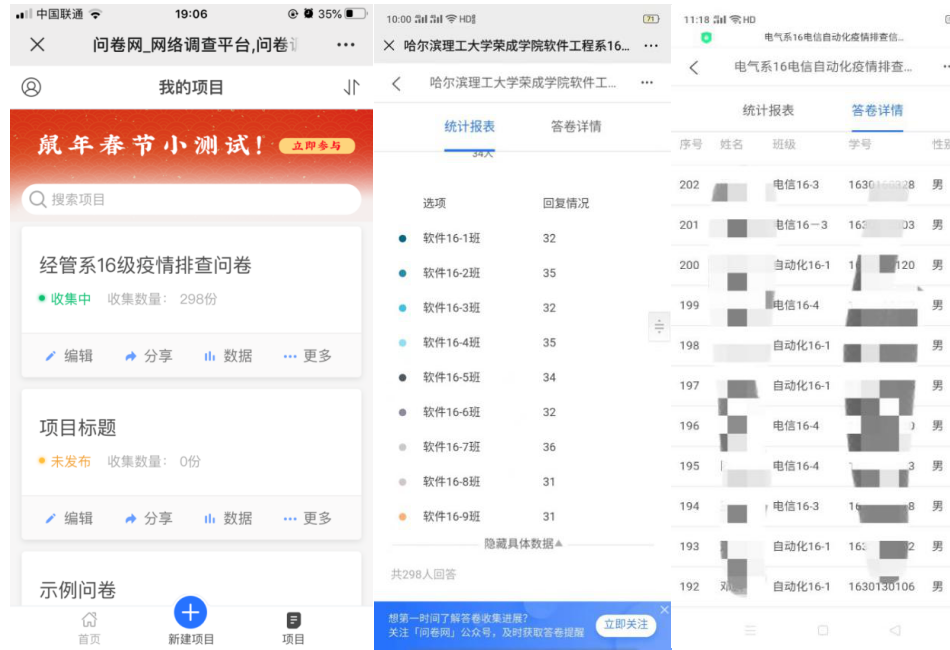Click the 立即参与 banner button
Viewport: 950px width, 650px height.
pyautogui.click(x=316, y=146)
